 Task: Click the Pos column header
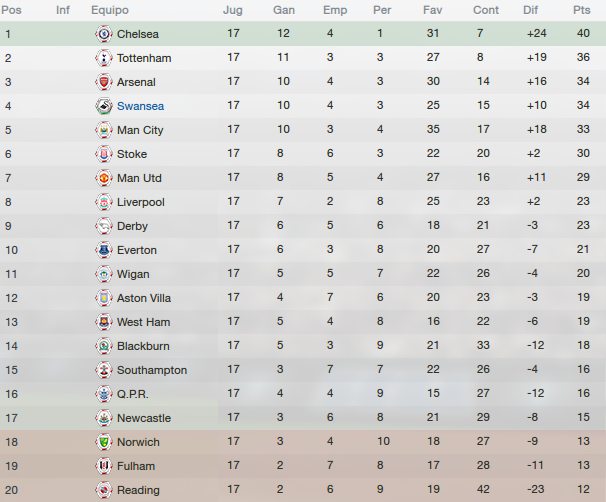(x=11, y=10)
